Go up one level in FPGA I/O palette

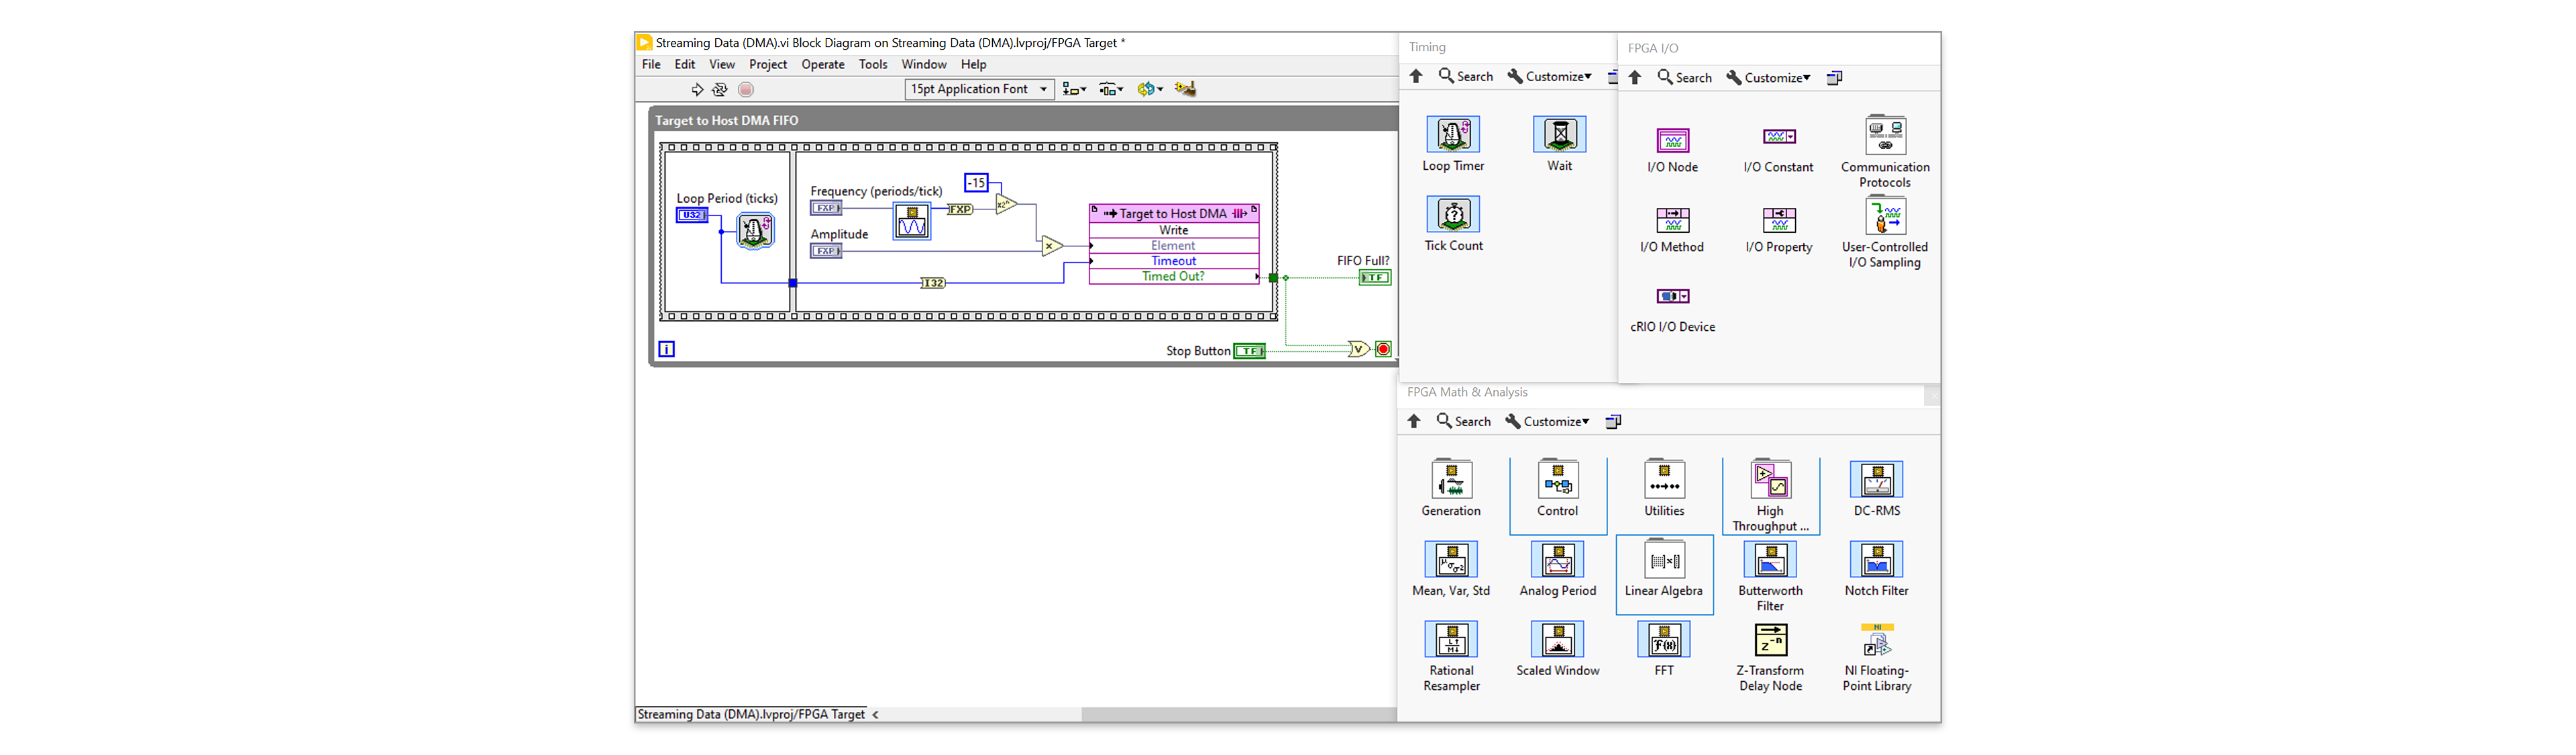(1635, 77)
